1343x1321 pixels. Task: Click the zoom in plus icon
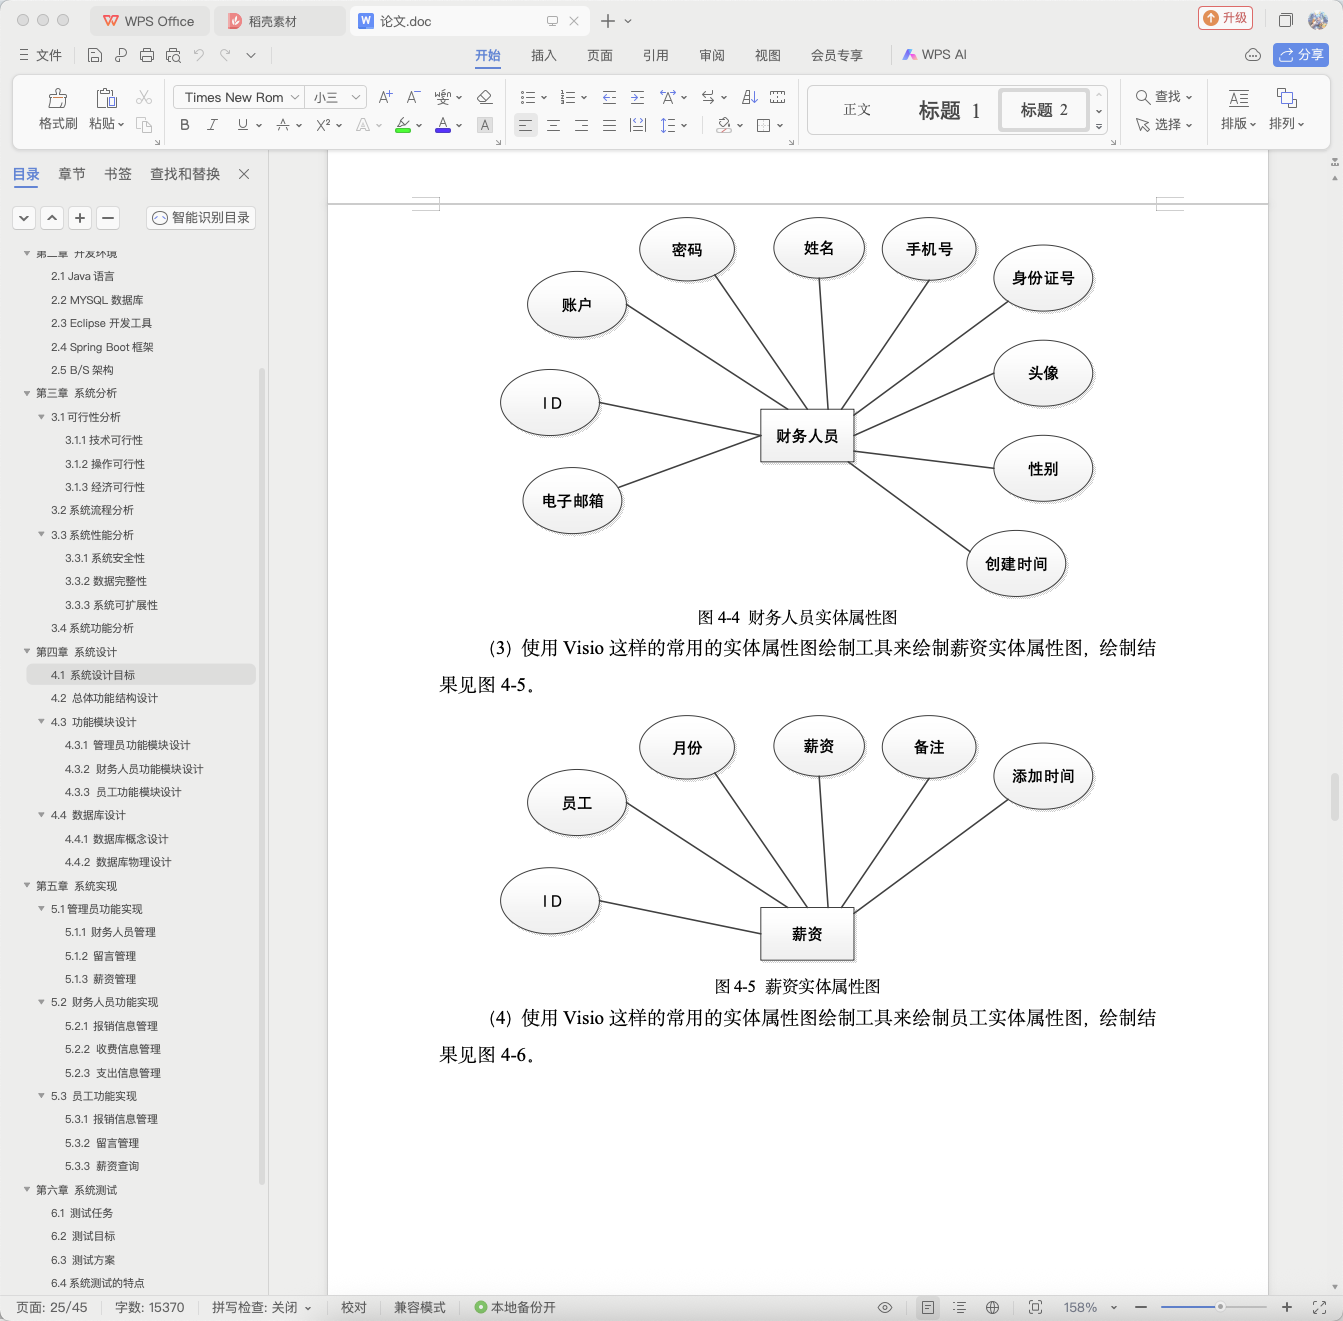click(x=1287, y=1307)
